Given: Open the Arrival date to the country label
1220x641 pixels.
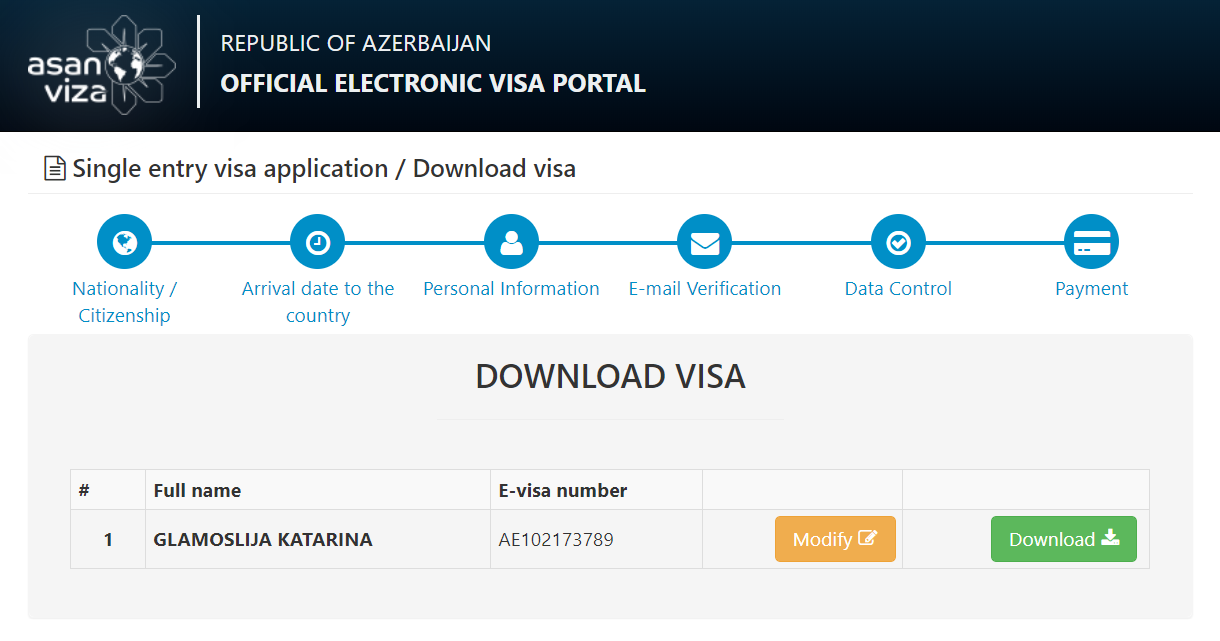Looking at the screenshot, I should [318, 302].
